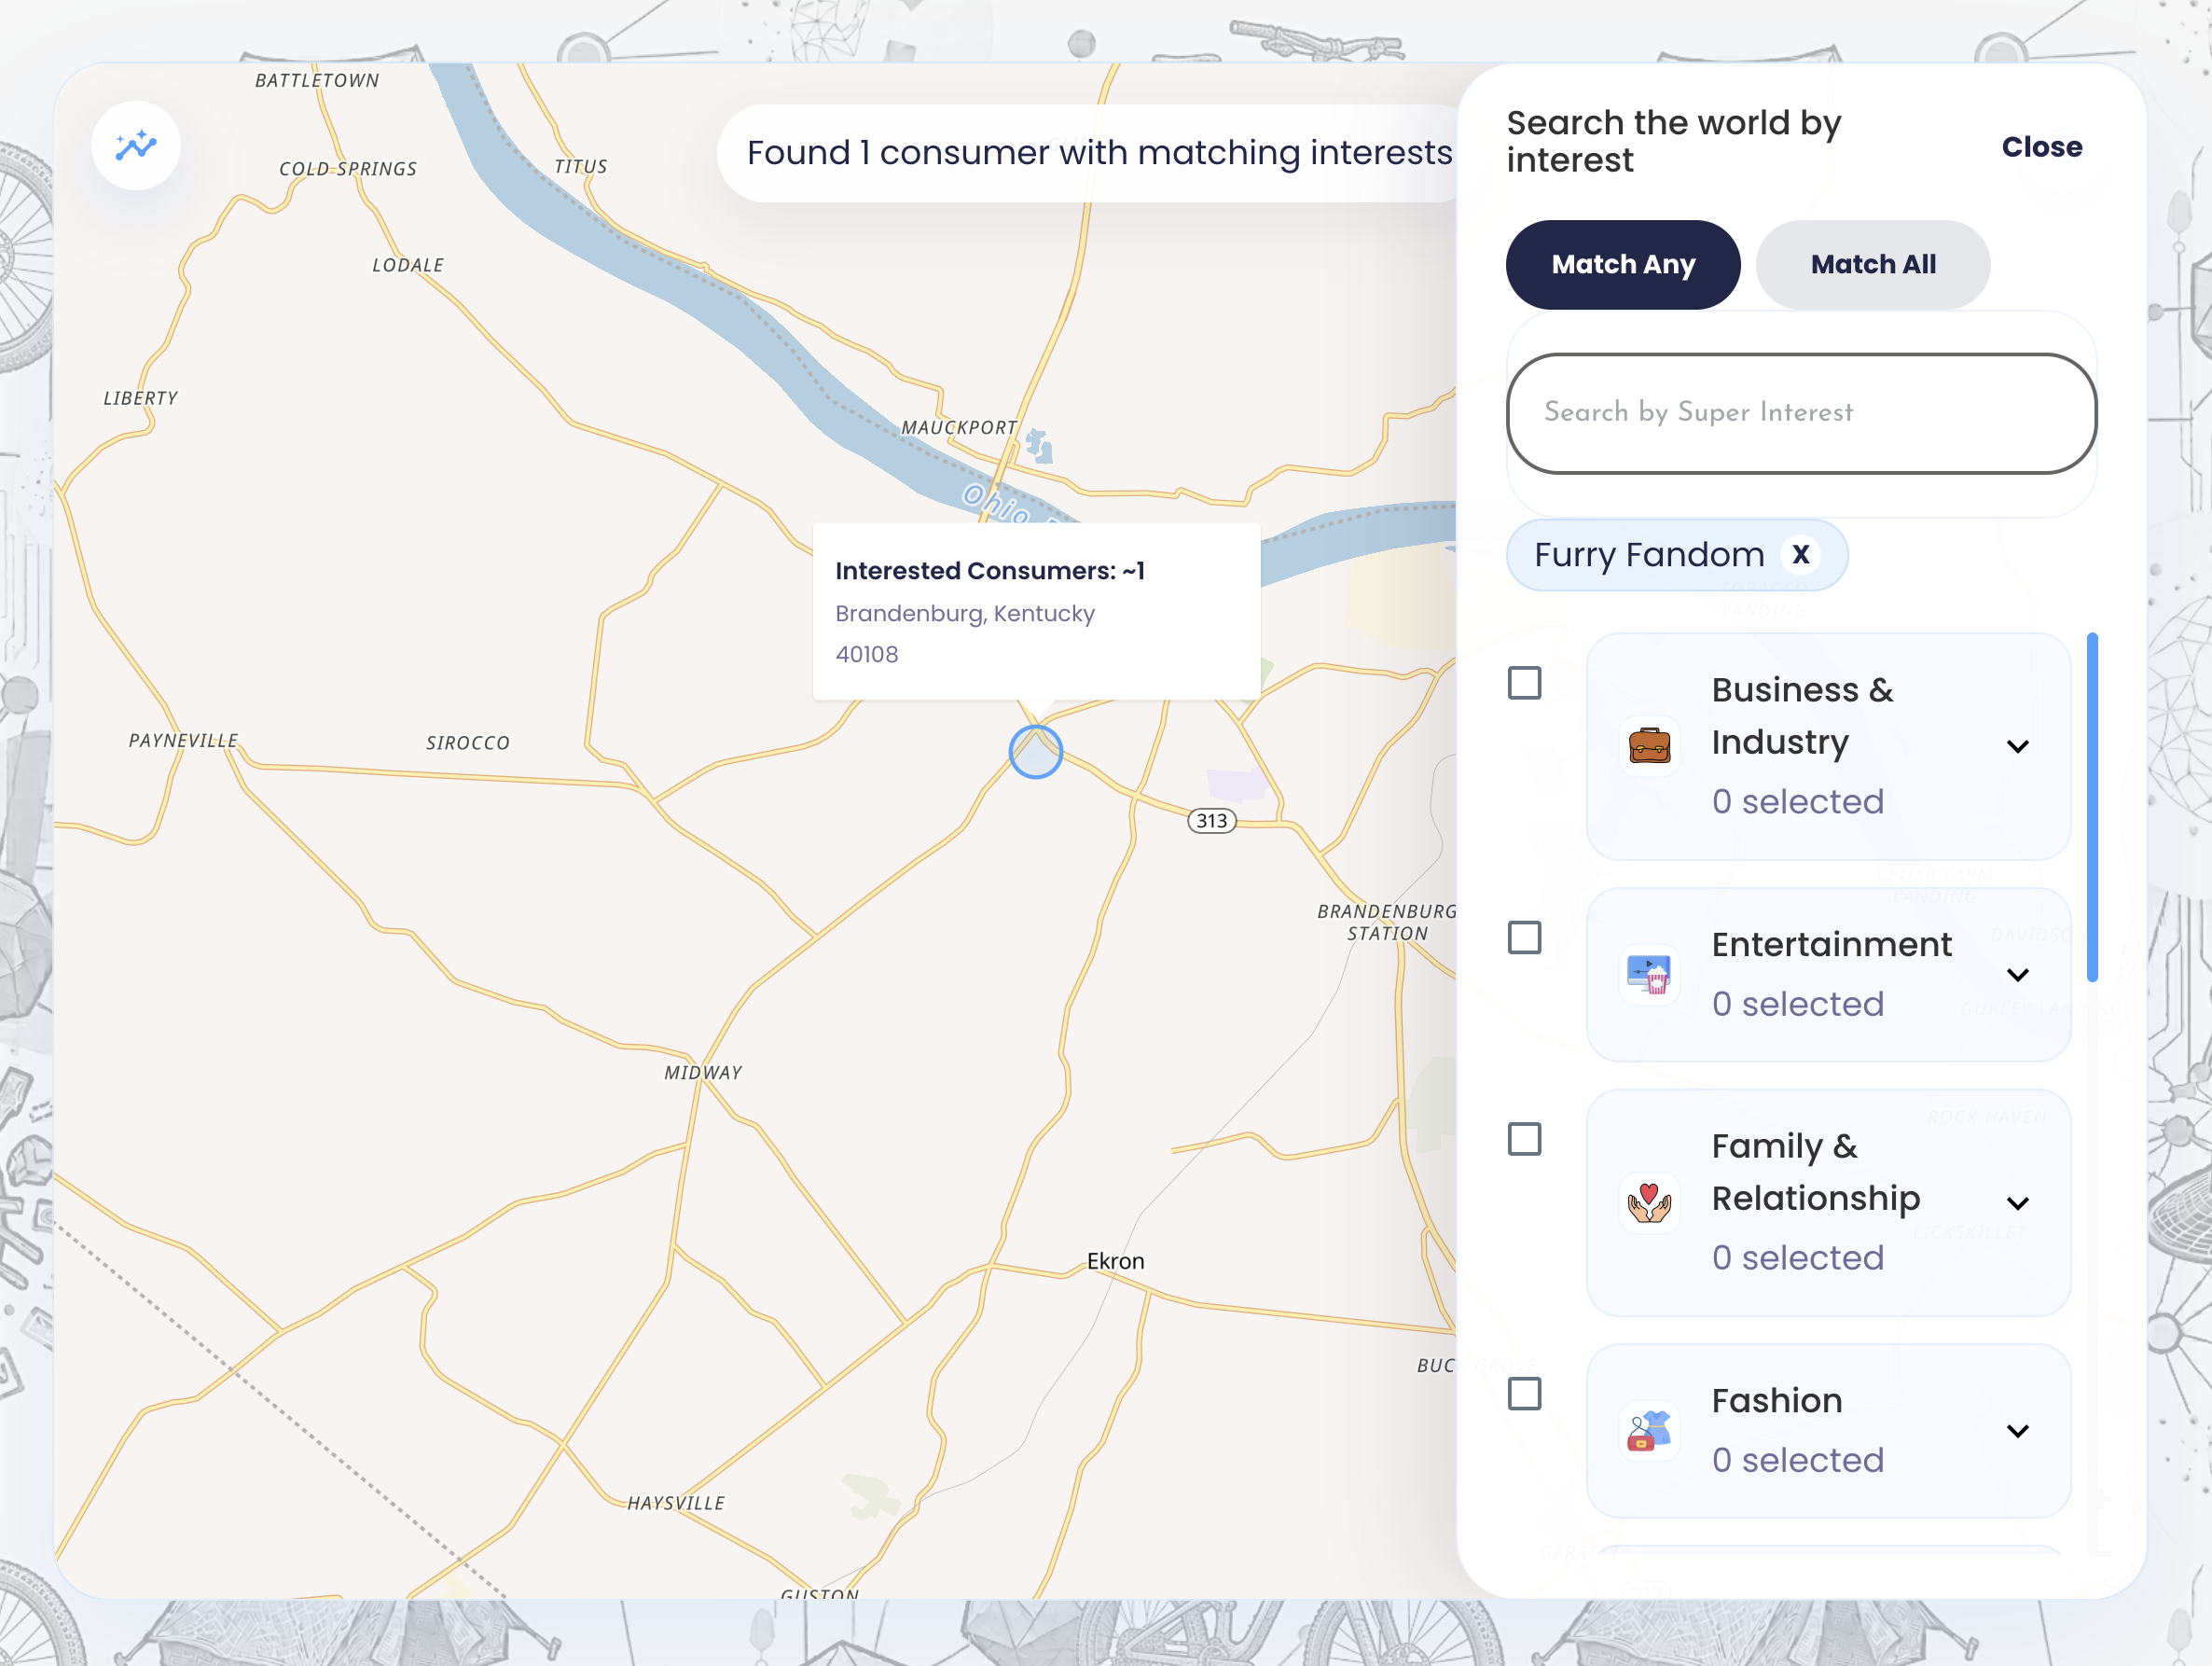Screen dimensions: 2212x1666
Task: Select the Match Any mode
Action: 1623,265
